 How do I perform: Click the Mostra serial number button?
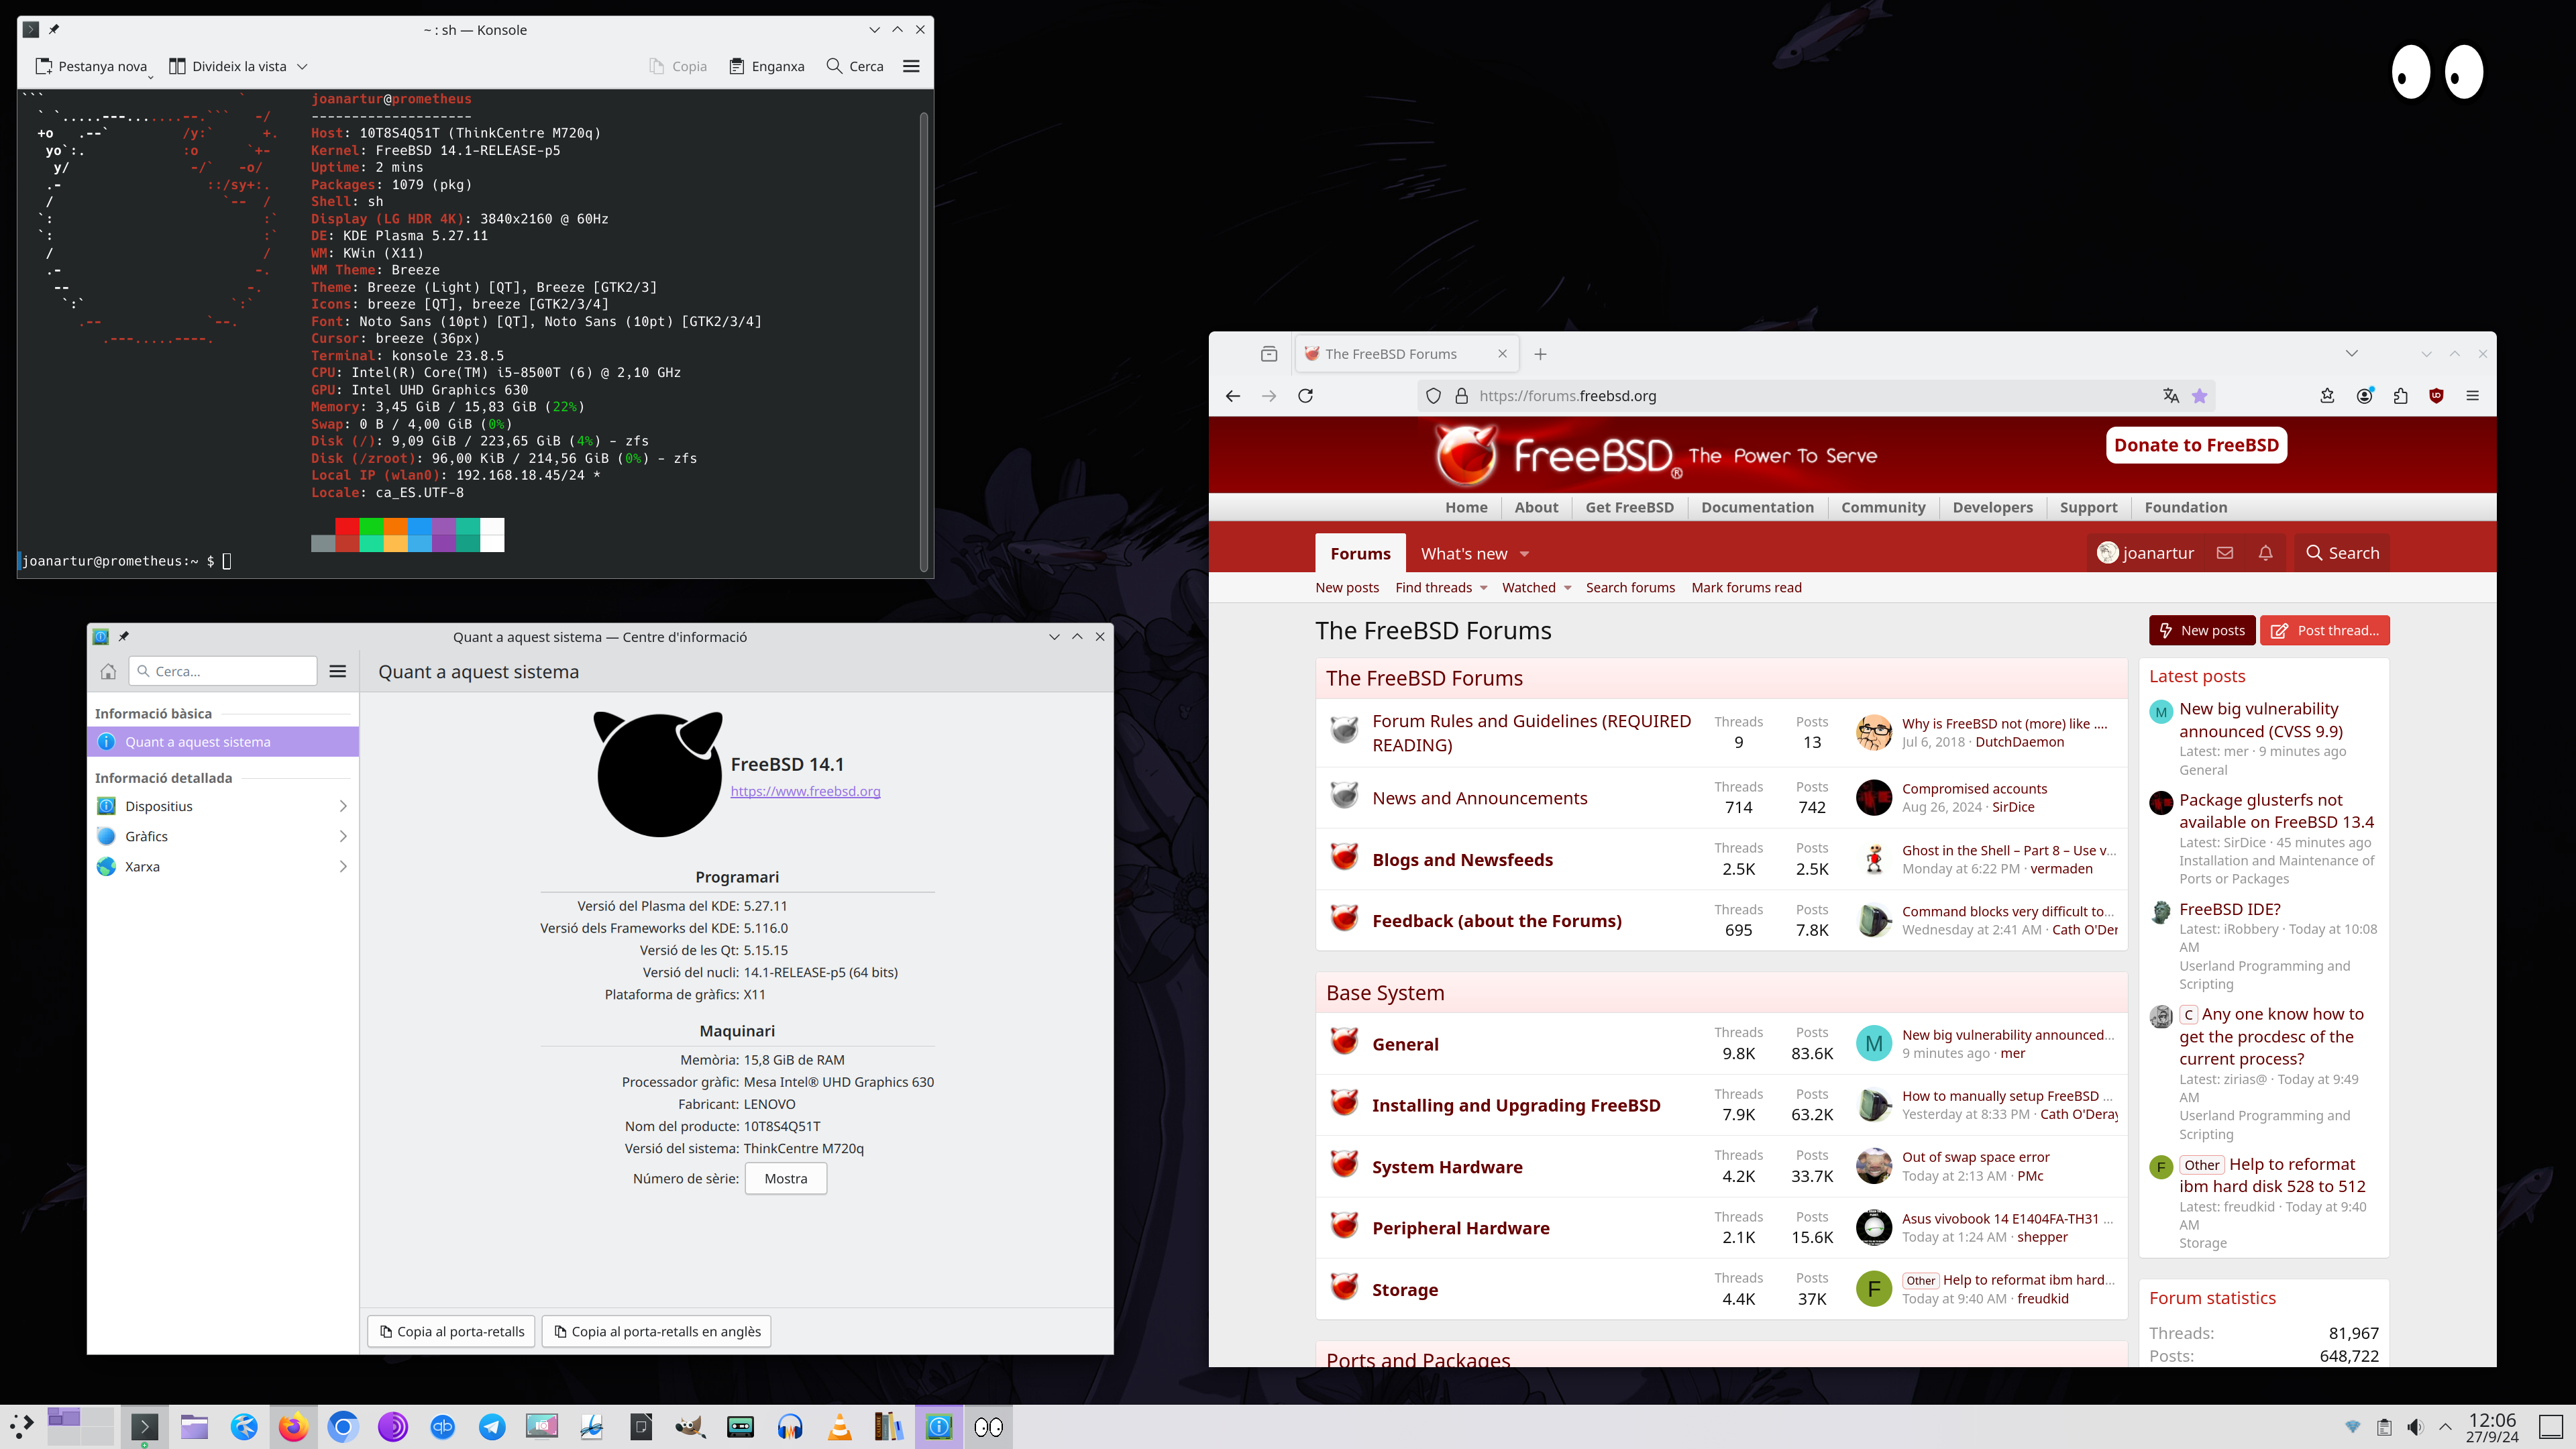pos(785,1179)
